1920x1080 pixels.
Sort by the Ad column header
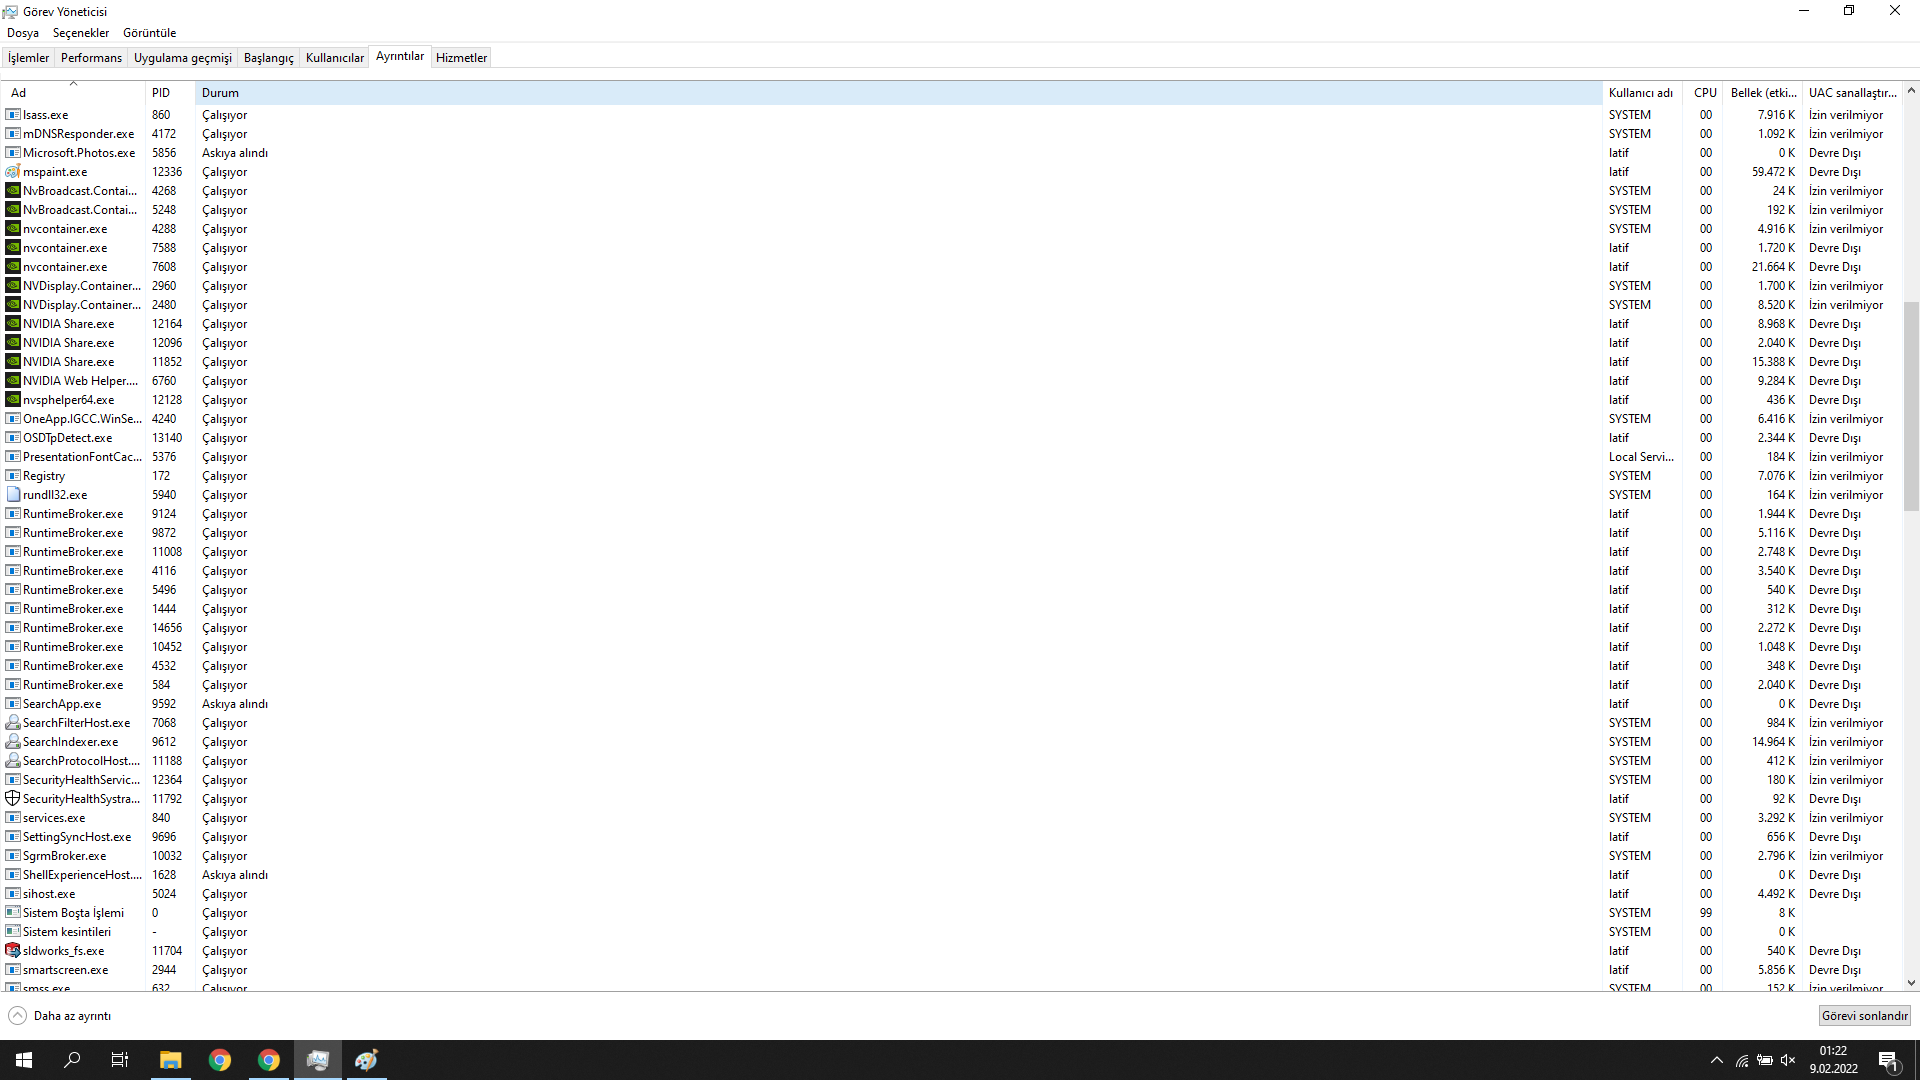pyautogui.click(x=19, y=93)
